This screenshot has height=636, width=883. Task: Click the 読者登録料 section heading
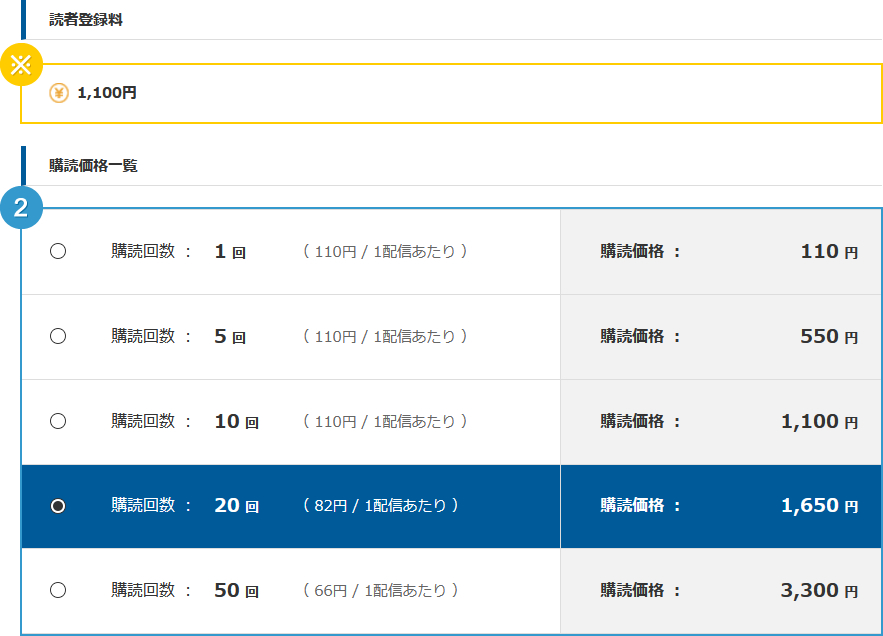pyautogui.click(x=86, y=20)
